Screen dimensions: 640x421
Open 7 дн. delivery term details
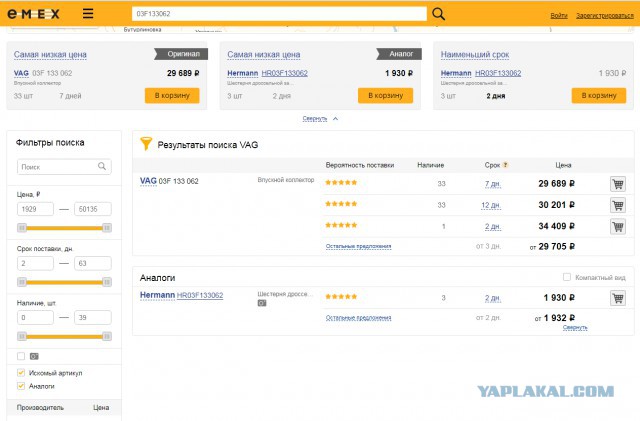(493, 184)
